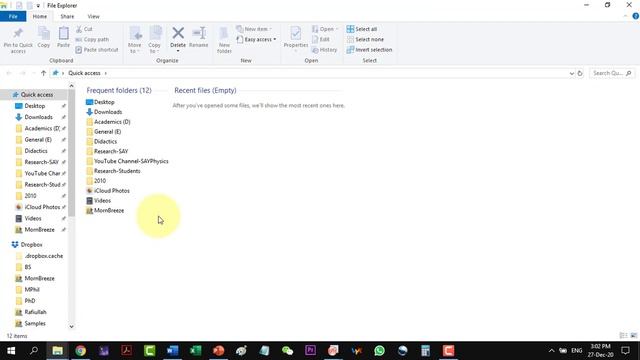This screenshot has height=360, width=640.
Task: Collapse the Frequent folders (12) header
Action: 119,90
